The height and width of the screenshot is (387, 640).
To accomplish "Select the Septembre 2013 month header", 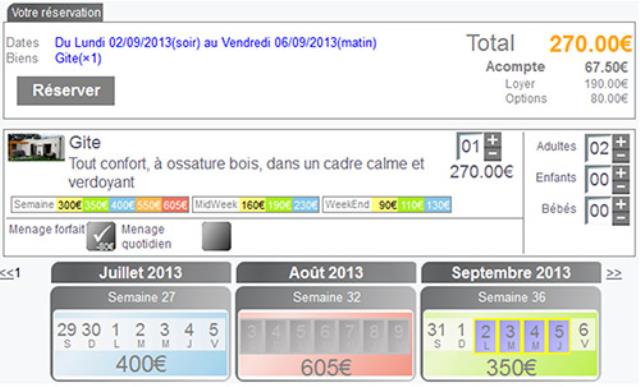I will point(511,273).
